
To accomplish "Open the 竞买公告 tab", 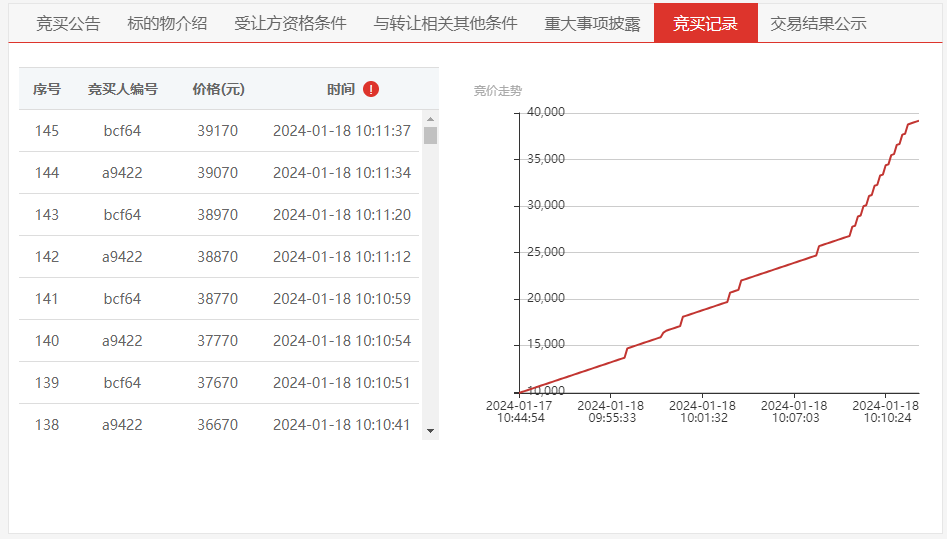I will [68, 24].
